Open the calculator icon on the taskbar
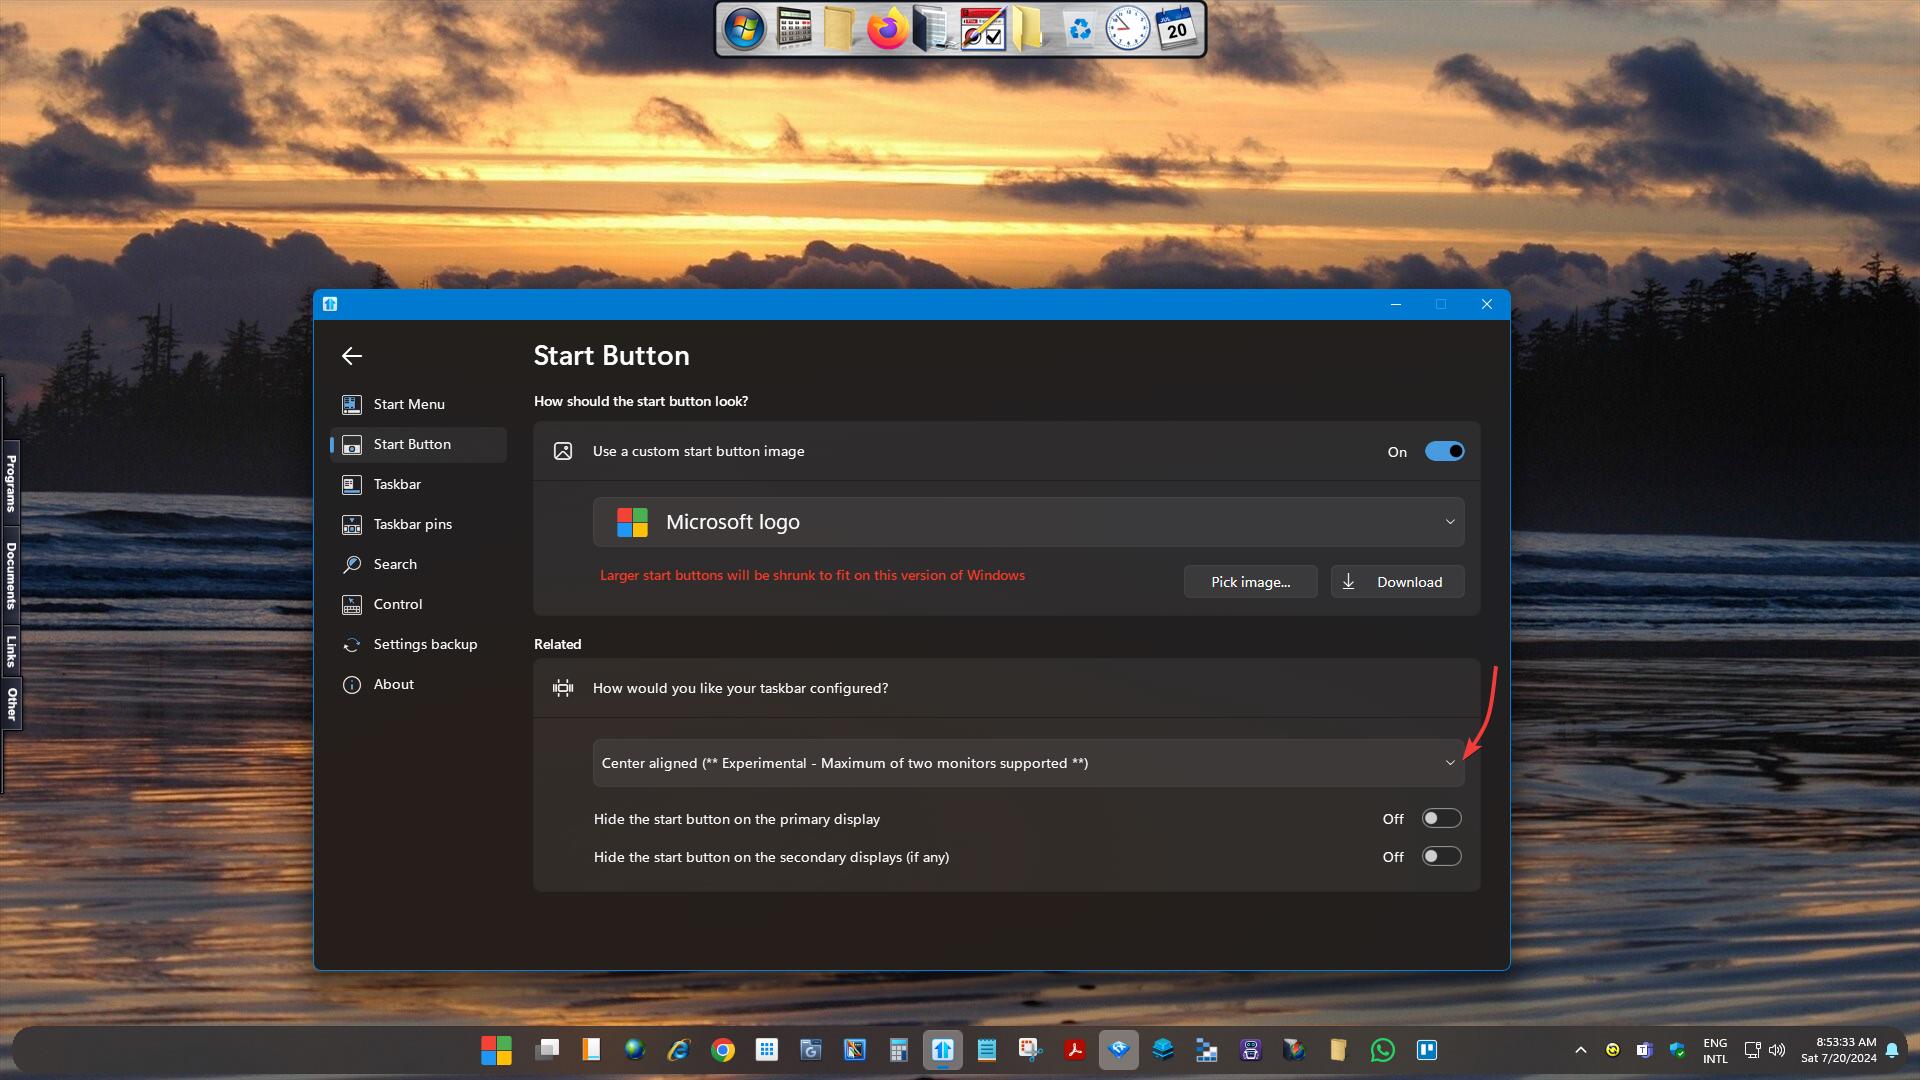1920x1080 pixels. (x=899, y=1050)
